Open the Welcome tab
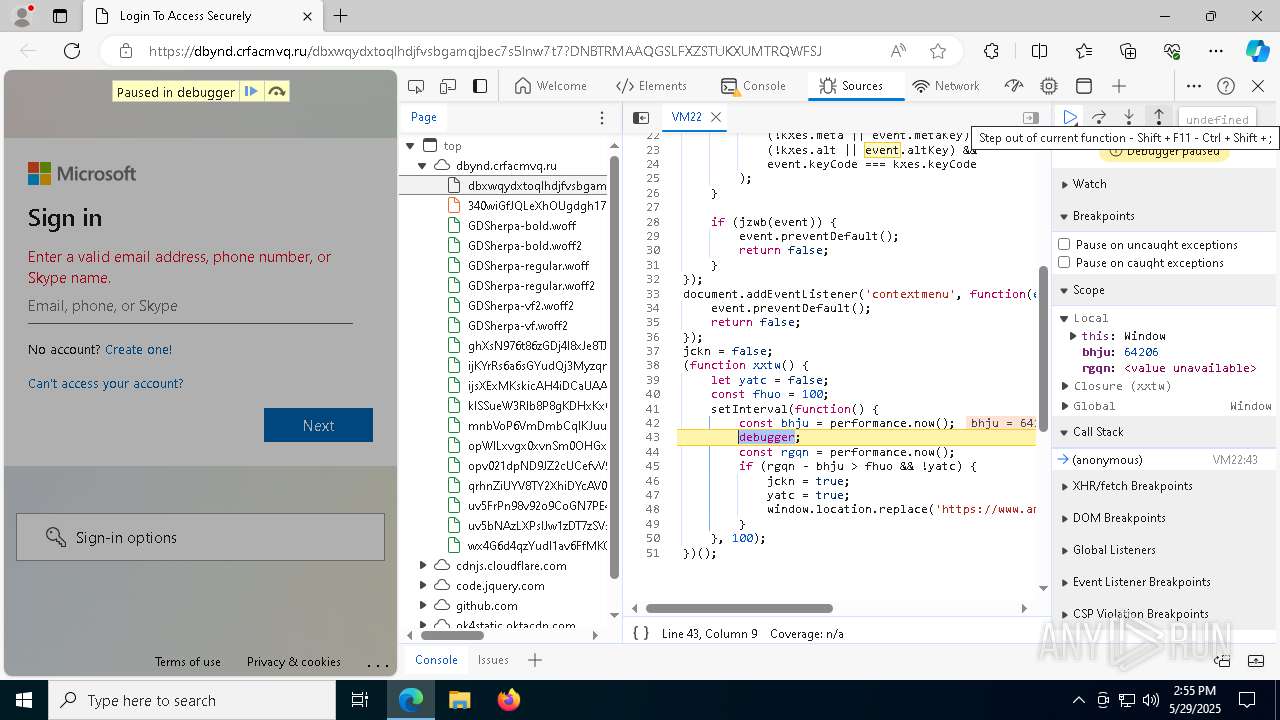 click(551, 86)
